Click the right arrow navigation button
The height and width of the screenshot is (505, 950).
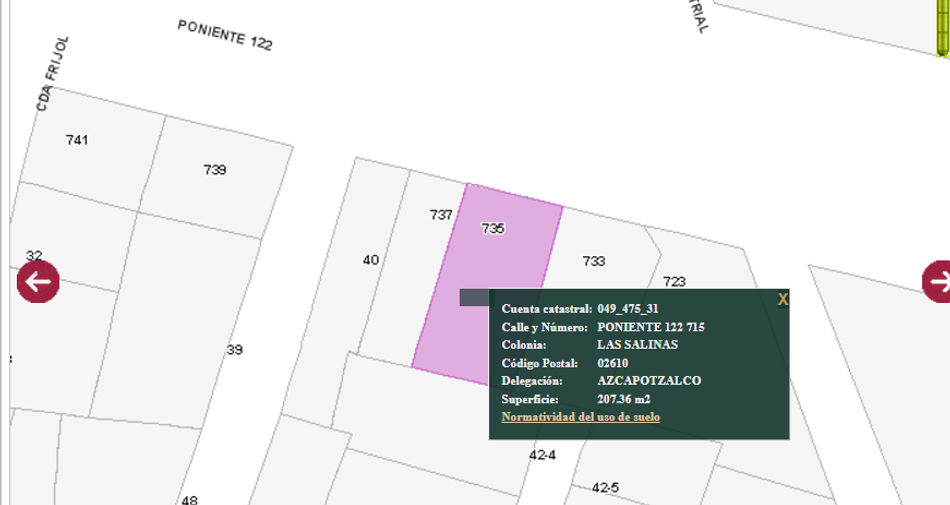point(937,282)
